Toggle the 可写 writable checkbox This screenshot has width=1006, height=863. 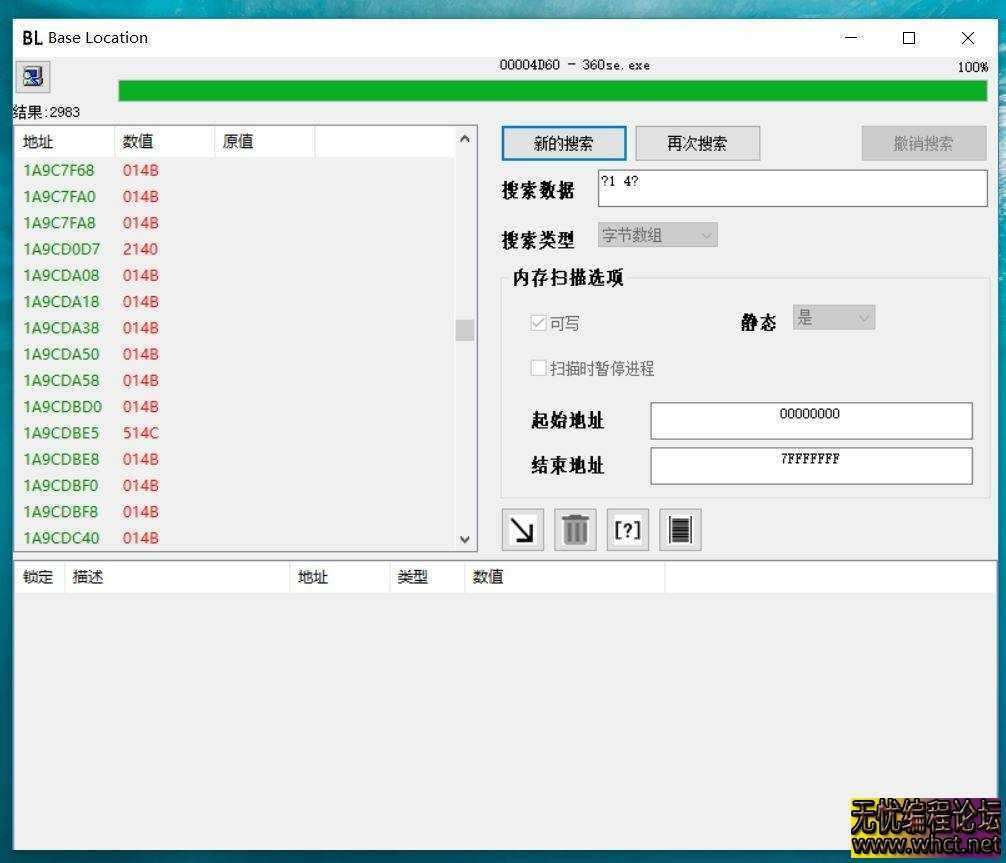(x=539, y=322)
